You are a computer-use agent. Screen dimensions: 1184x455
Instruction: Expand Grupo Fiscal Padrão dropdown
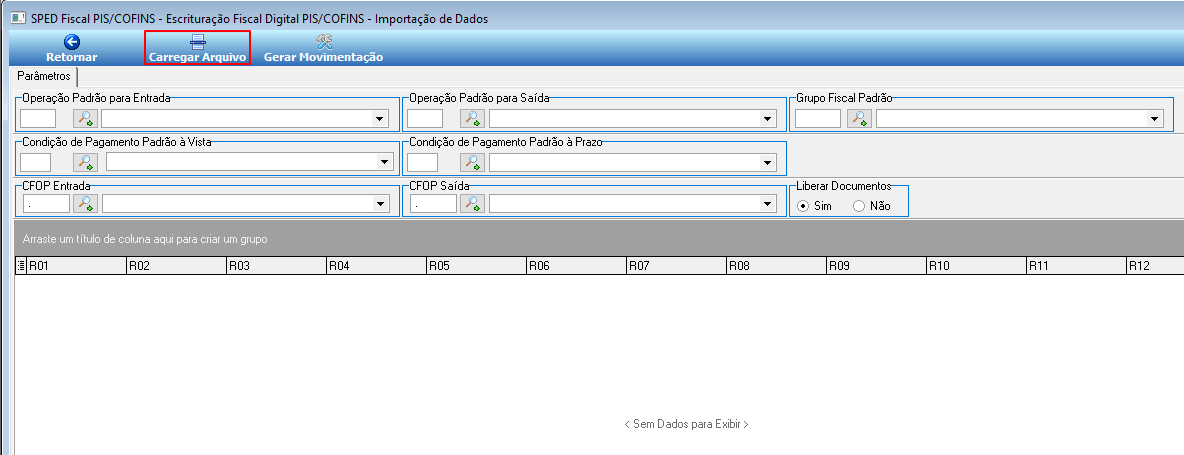1154,119
